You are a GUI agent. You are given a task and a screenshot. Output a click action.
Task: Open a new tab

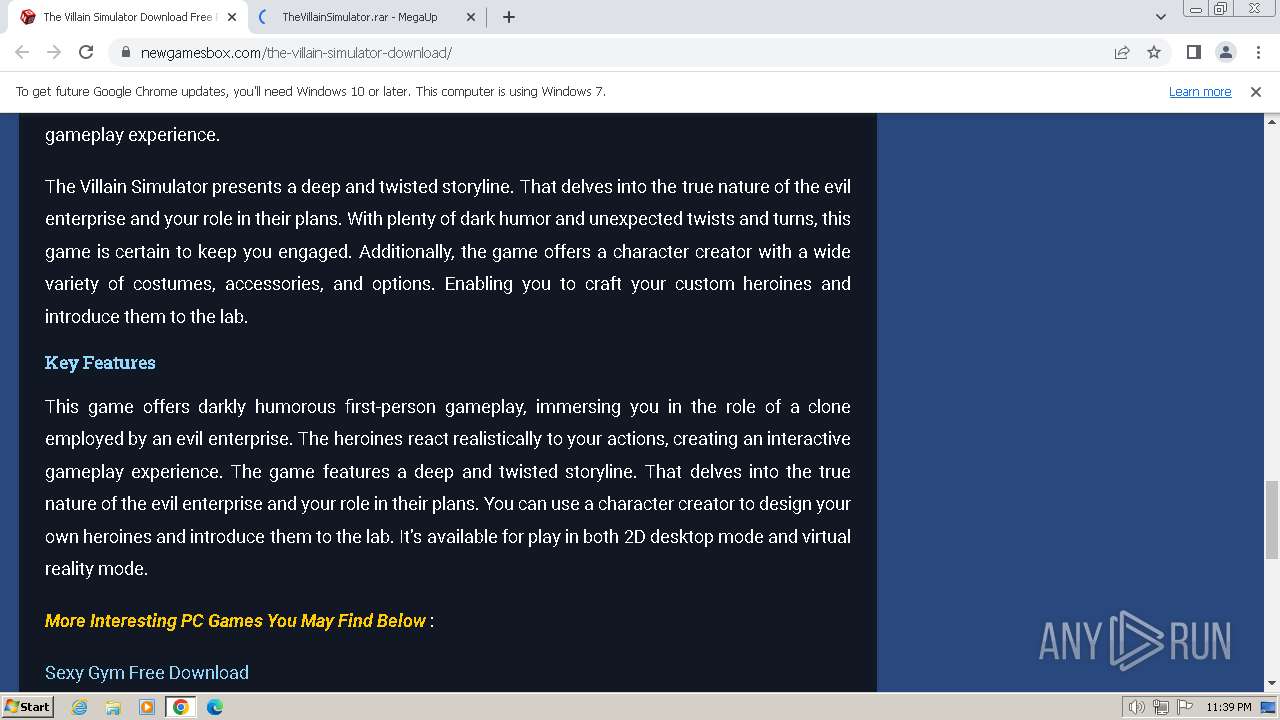pyautogui.click(x=509, y=17)
